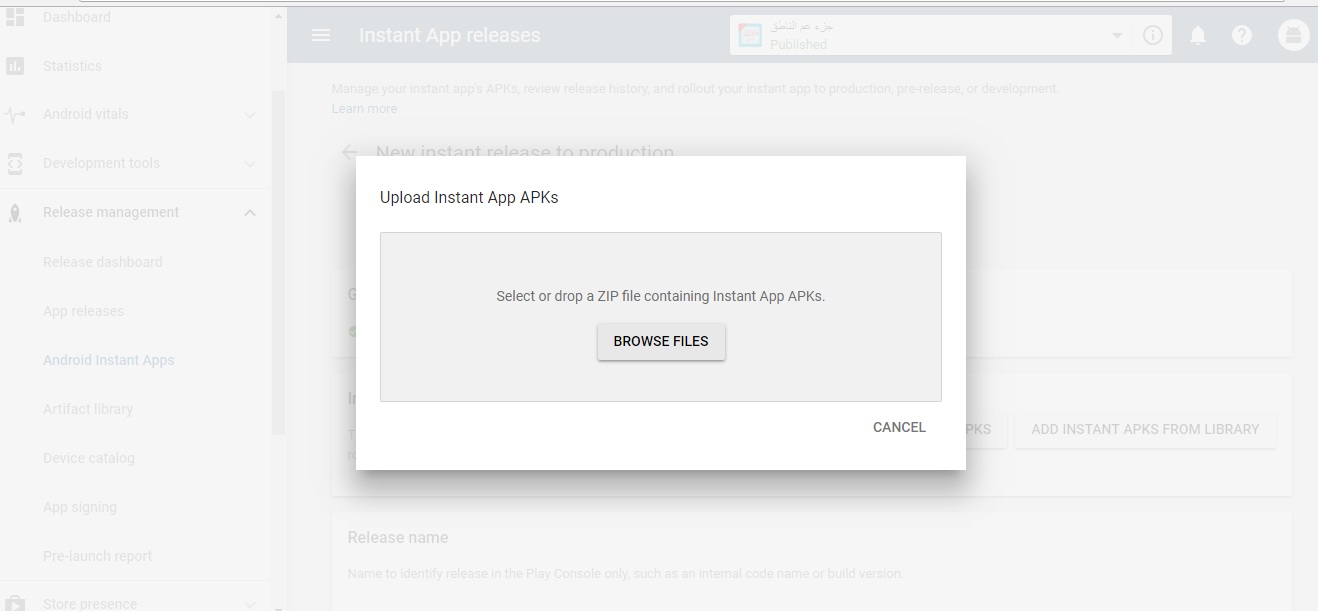Click the Android vitals menu label
Viewport: 1320px width, 613px height.
tap(85, 114)
